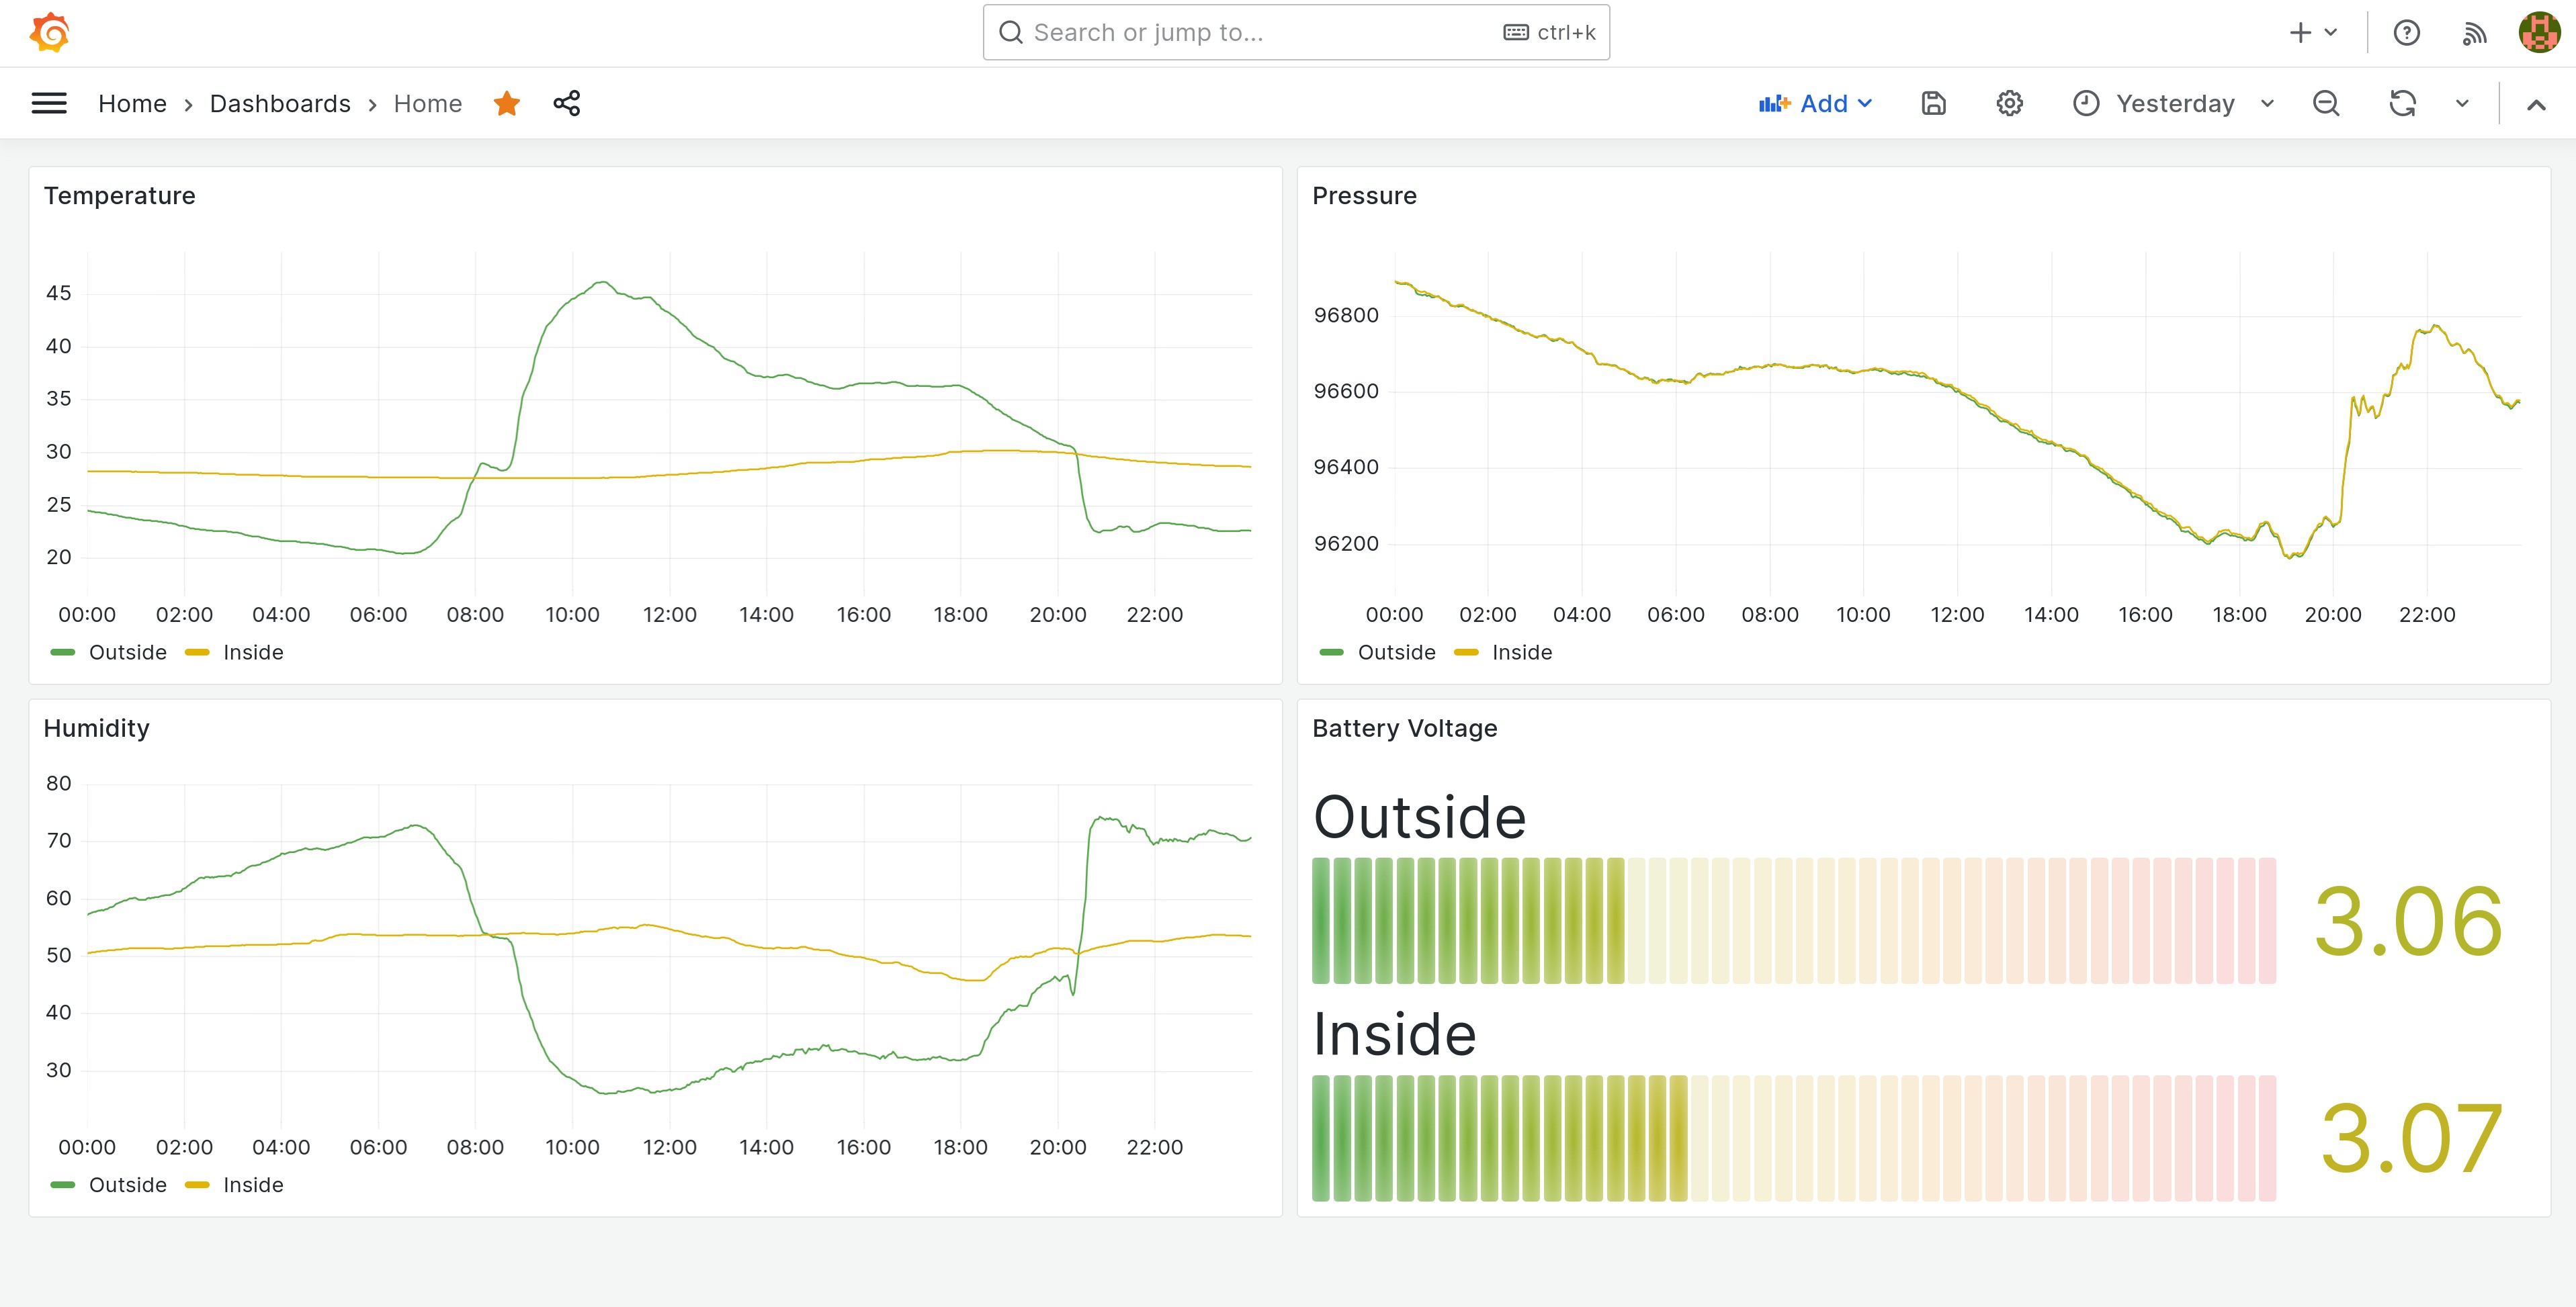This screenshot has width=2576, height=1307.
Task: Zoom out the time range
Action: 2327,103
